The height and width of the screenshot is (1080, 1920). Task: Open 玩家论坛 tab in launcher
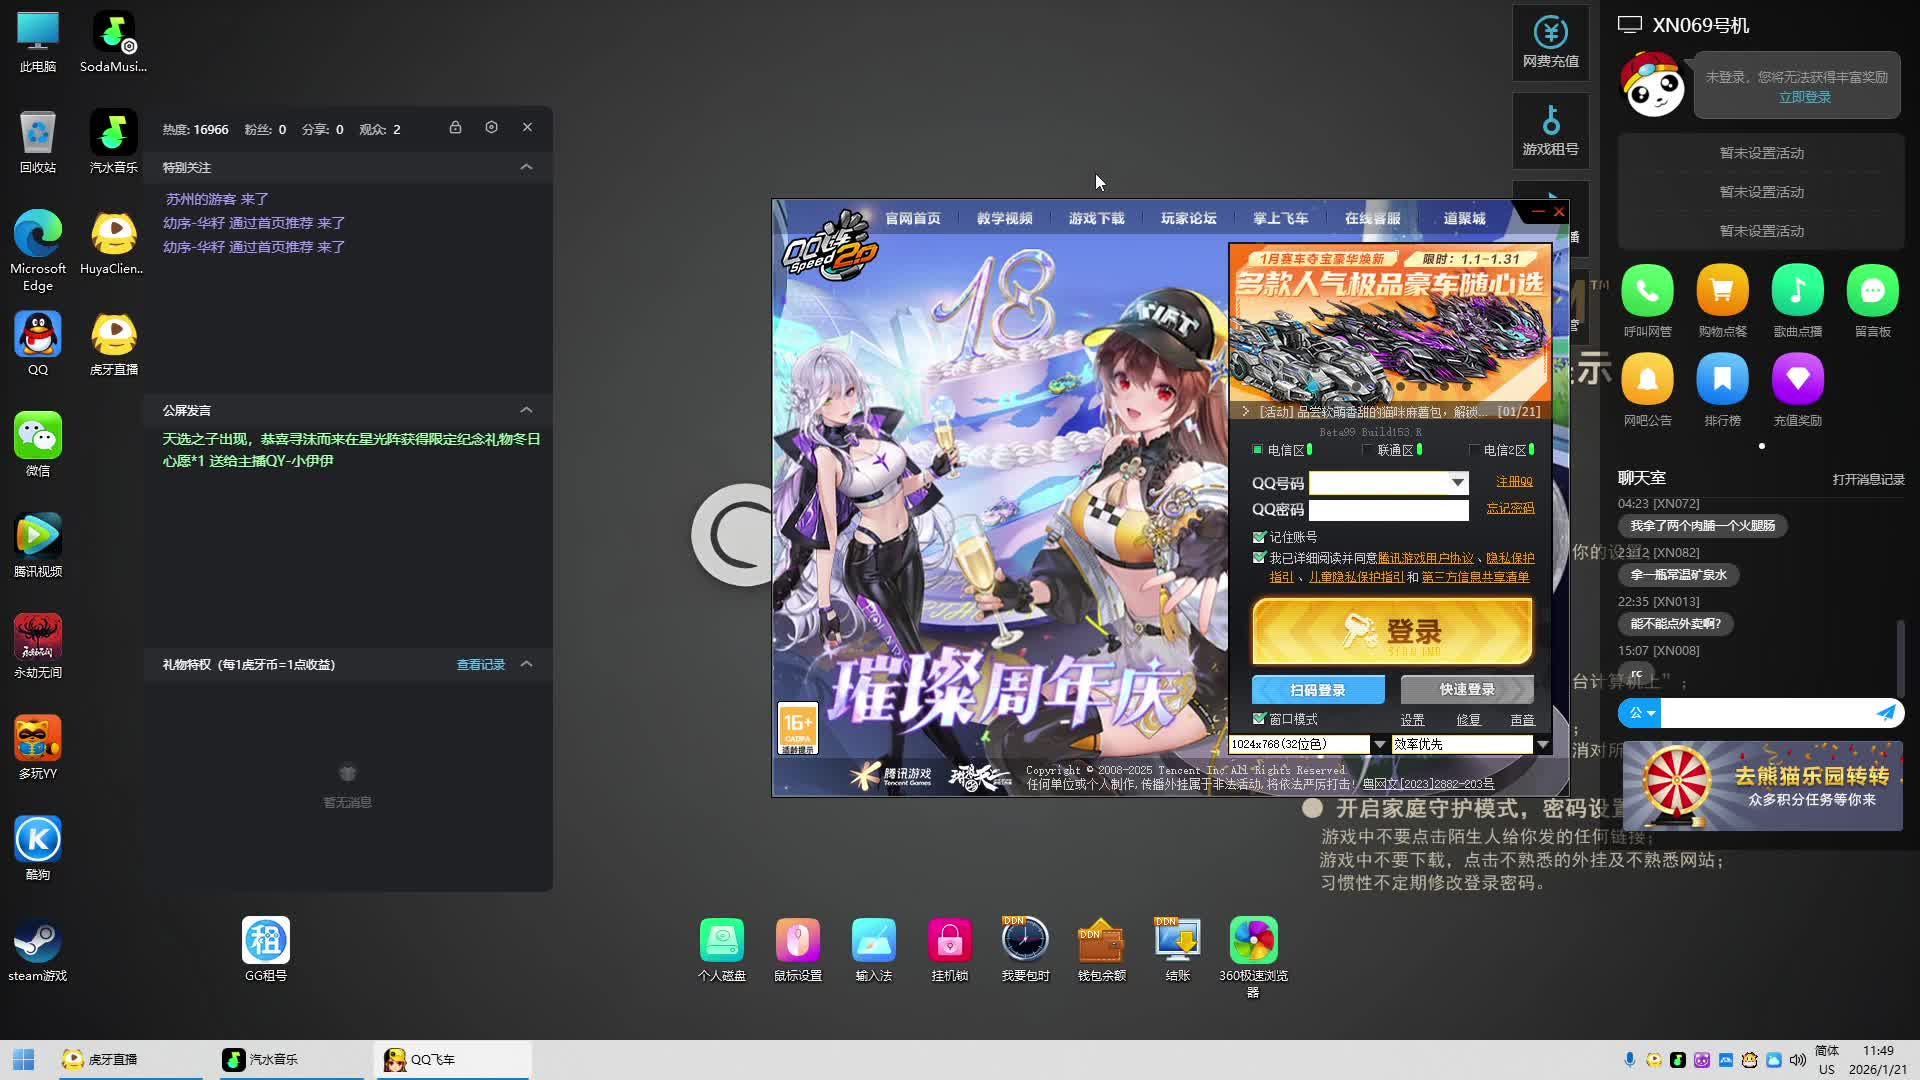(x=1188, y=218)
